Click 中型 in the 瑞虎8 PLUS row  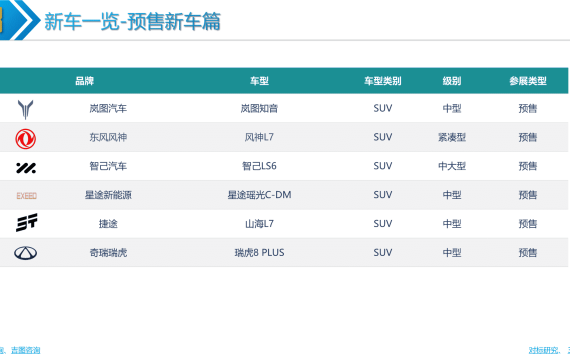(452, 252)
